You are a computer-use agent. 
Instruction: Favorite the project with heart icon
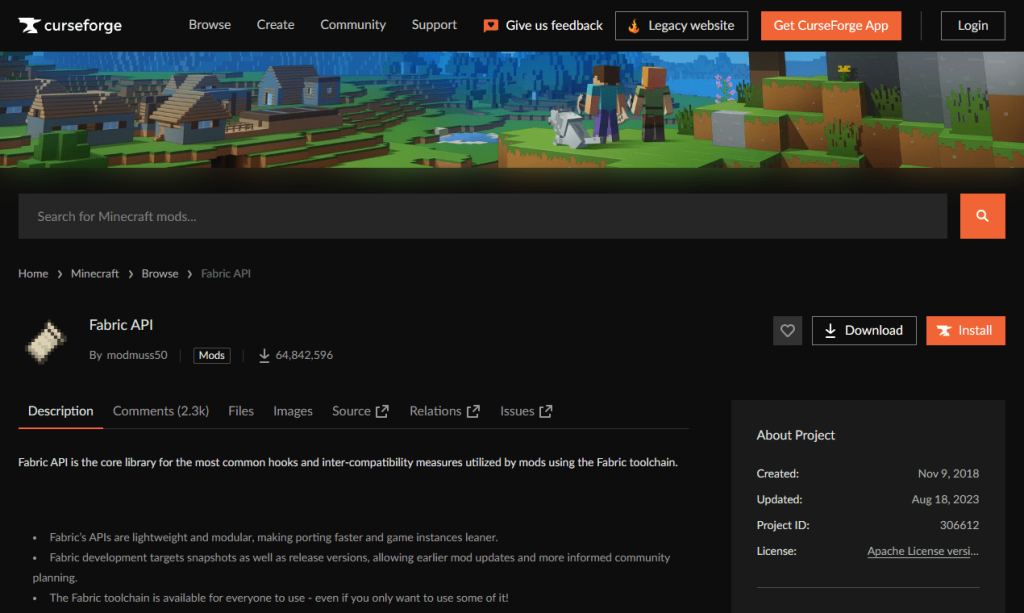(787, 331)
